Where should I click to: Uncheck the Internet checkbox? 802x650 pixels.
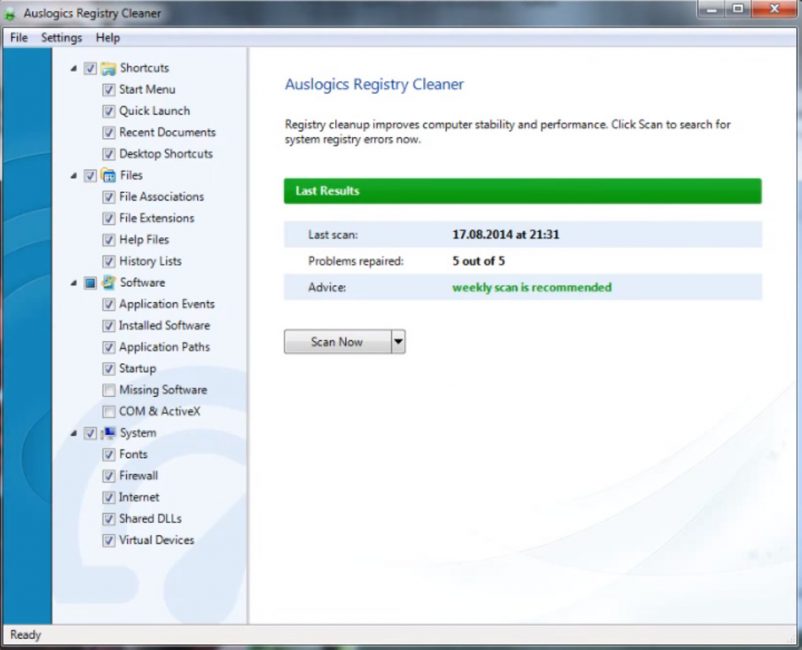pyautogui.click(x=108, y=498)
